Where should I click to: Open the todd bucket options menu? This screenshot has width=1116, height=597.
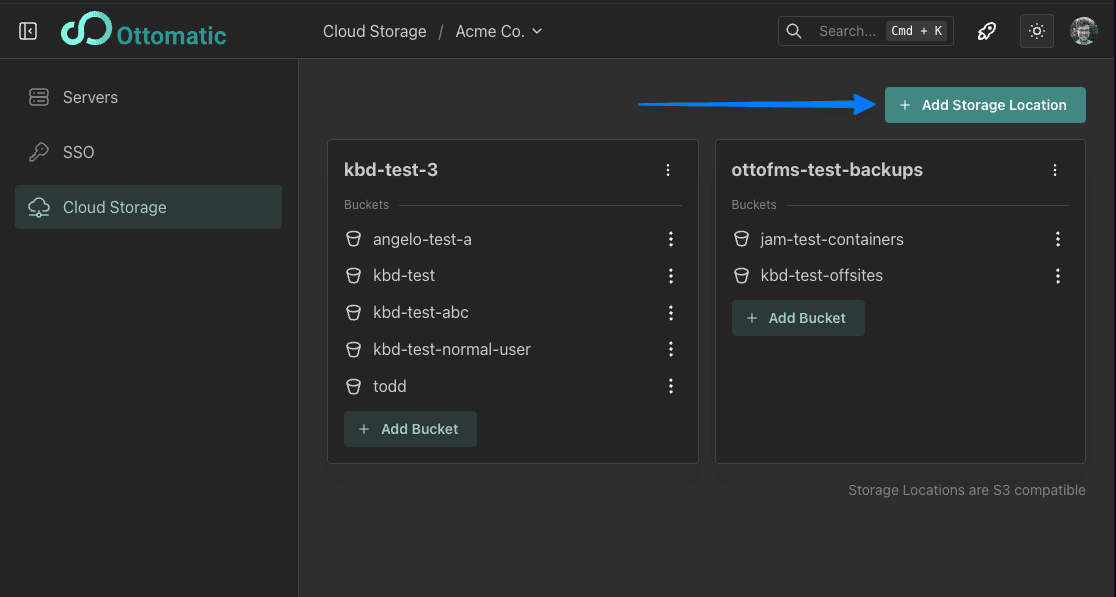[x=671, y=386]
